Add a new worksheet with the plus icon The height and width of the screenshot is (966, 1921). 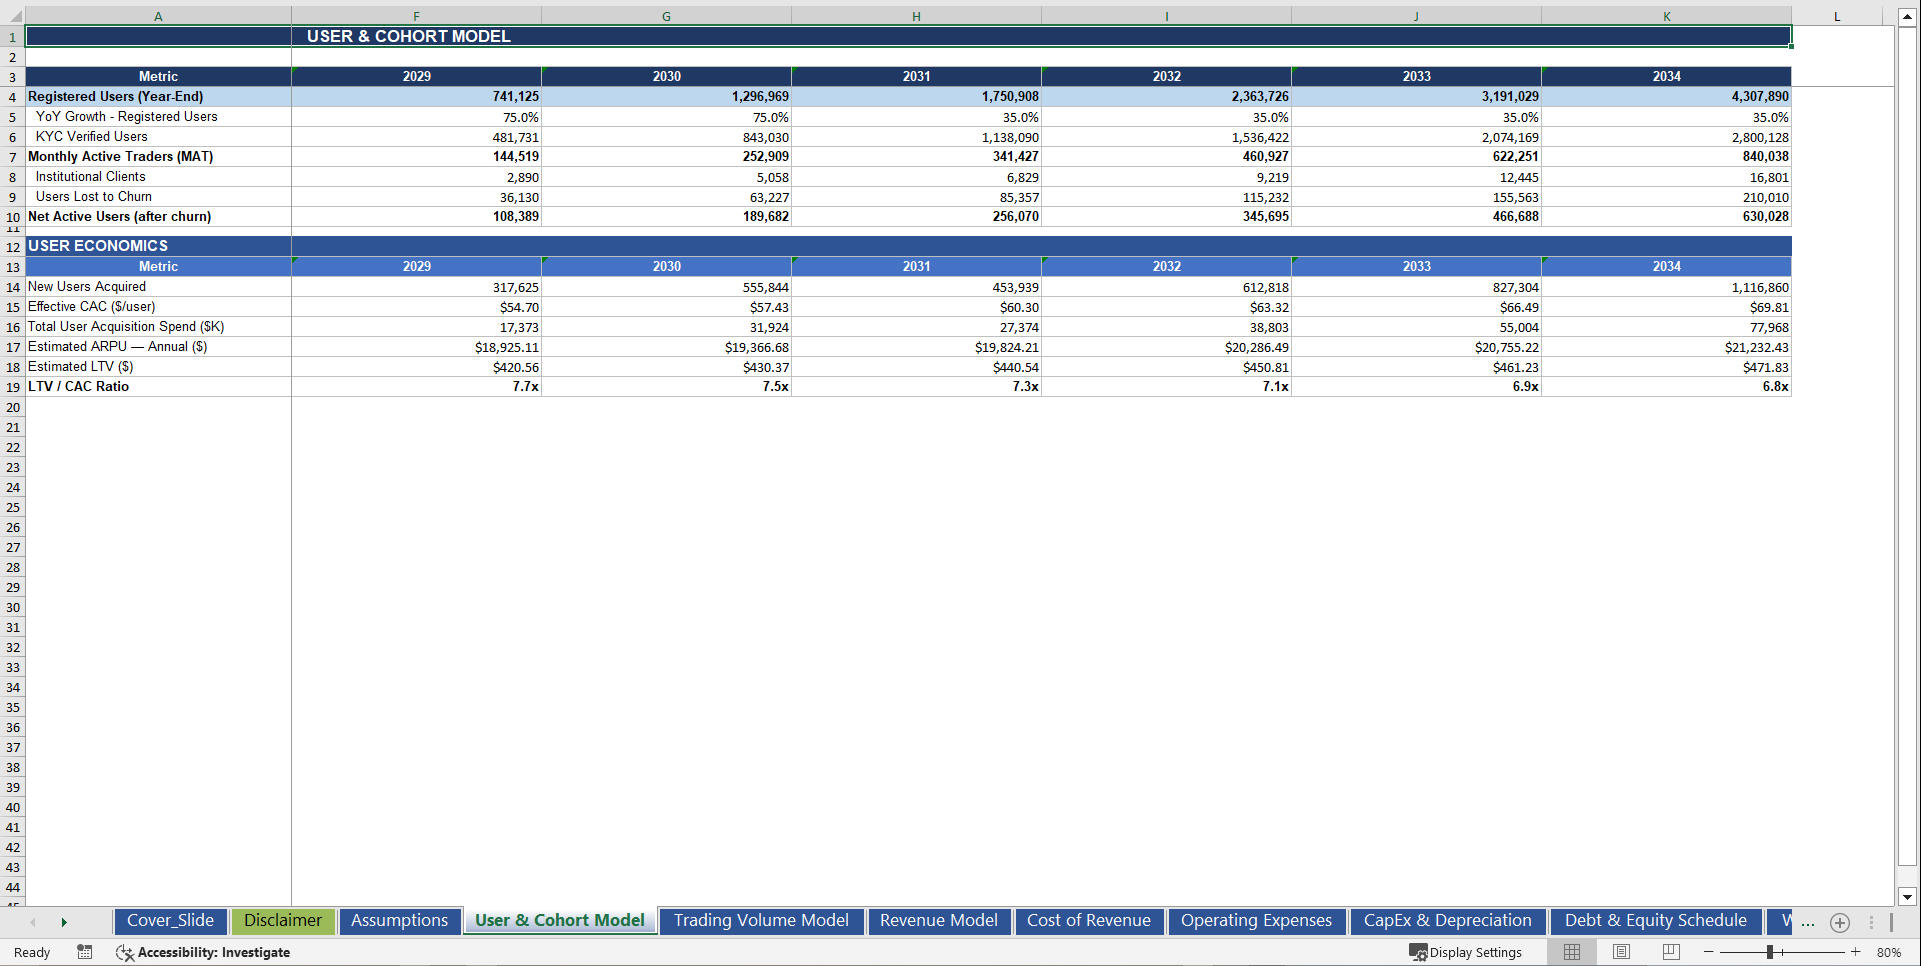(1840, 922)
